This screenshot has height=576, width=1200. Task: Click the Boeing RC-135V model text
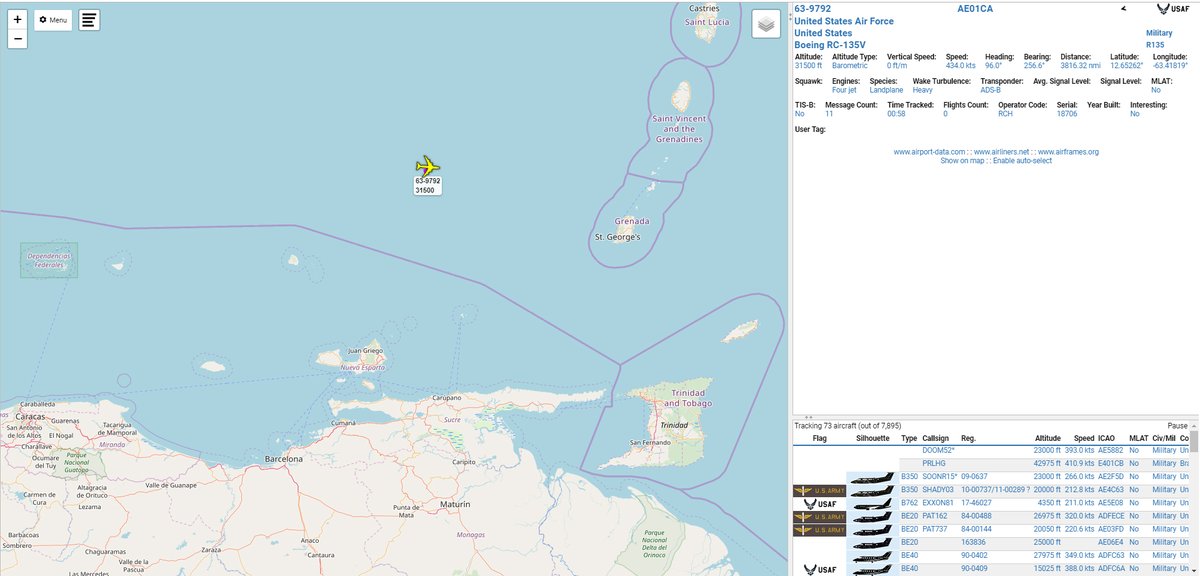click(829, 45)
